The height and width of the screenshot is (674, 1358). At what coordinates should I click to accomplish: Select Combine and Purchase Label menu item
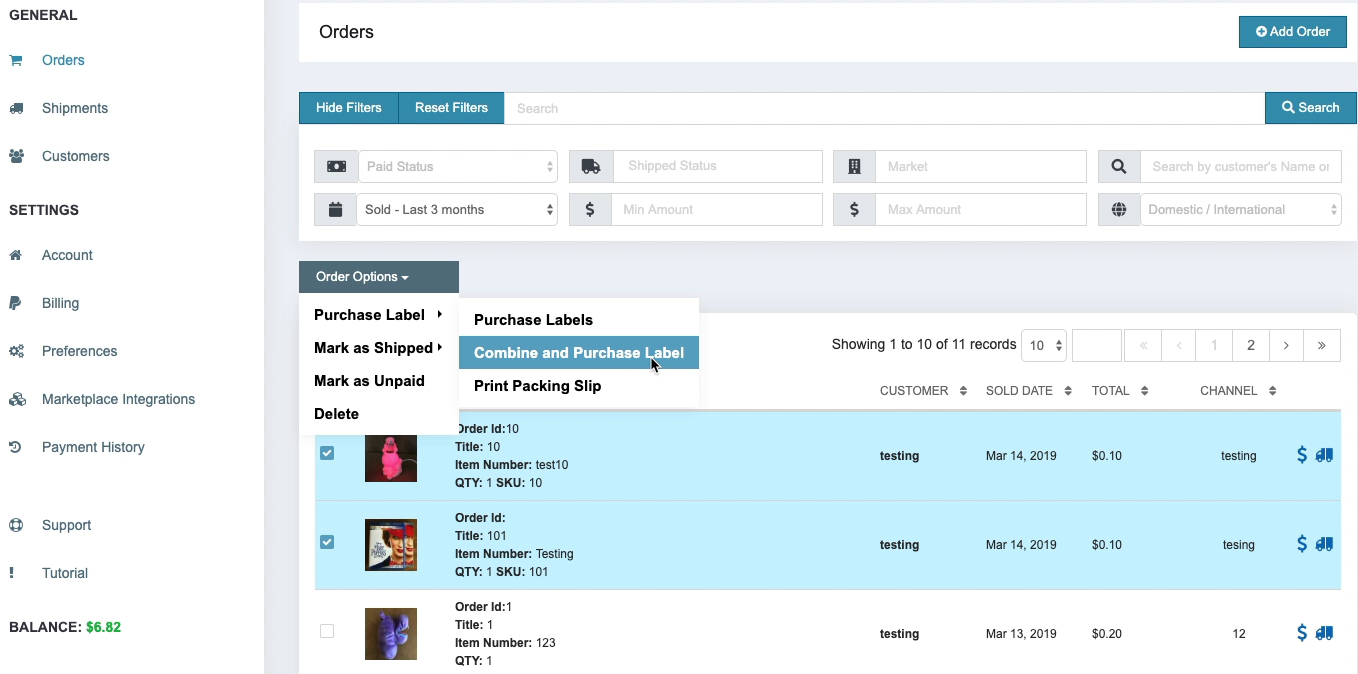pos(578,353)
